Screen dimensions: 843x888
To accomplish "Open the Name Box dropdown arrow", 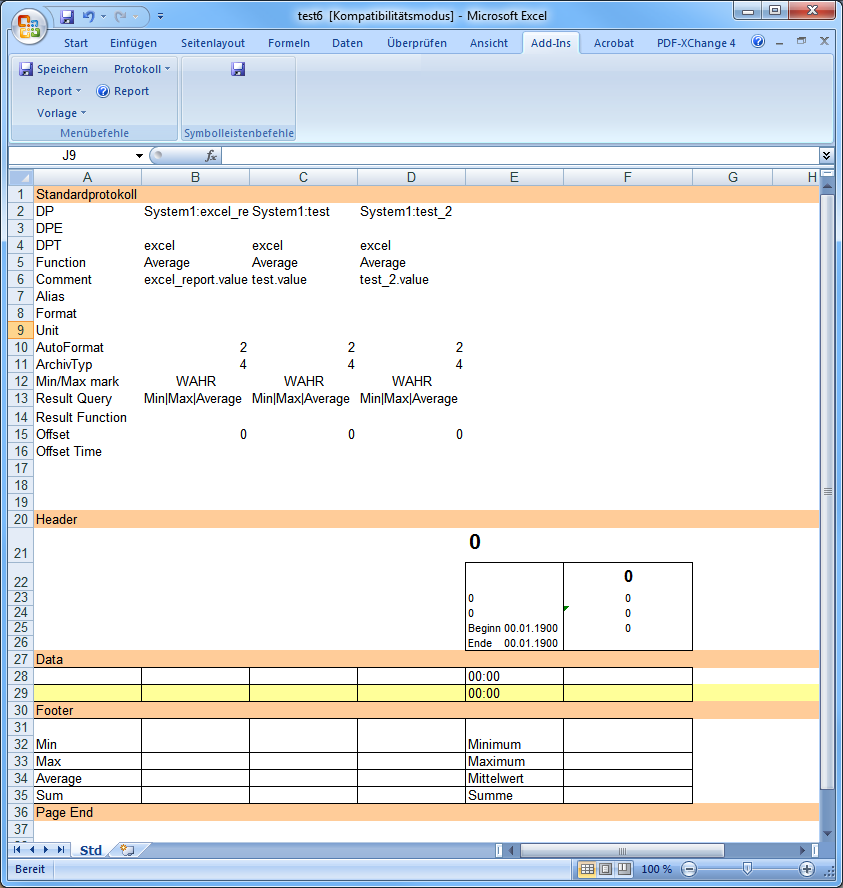I will pos(140,156).
